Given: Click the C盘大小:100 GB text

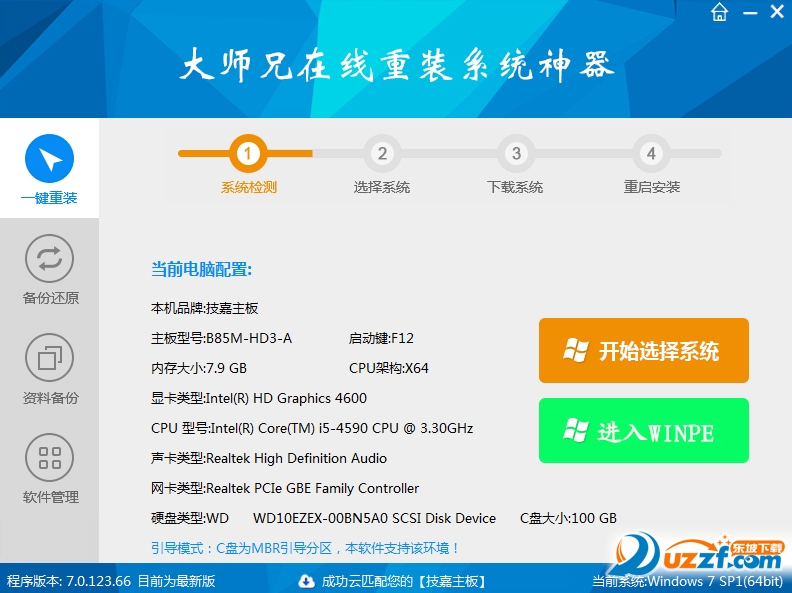Looking at the screenshot, I should pyautogui.click(x=568, y=518).
